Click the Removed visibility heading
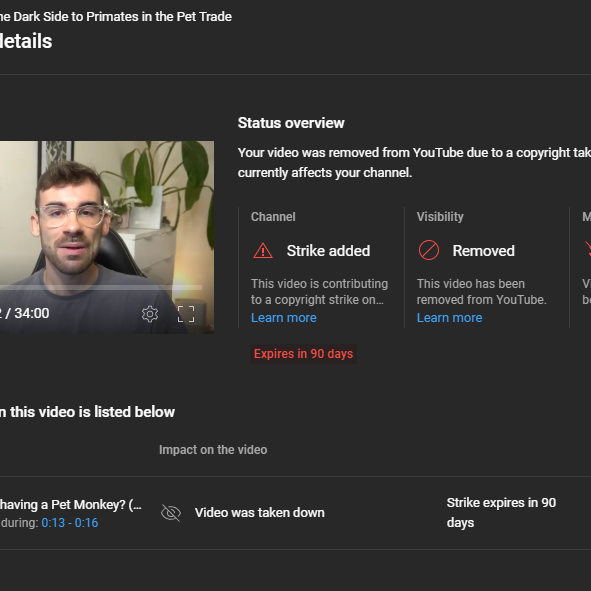This screenshot has width=591, height=591. click(x=484, y=251)
